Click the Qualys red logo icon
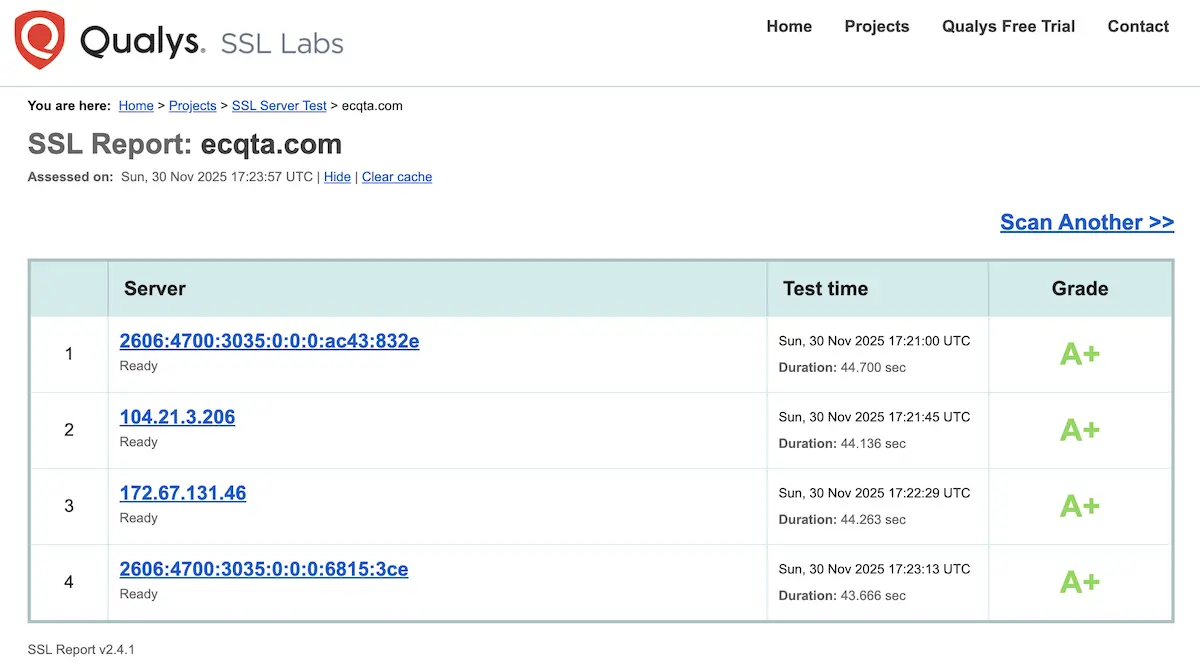Screen dimensions: 1200x669 (40, 40)
